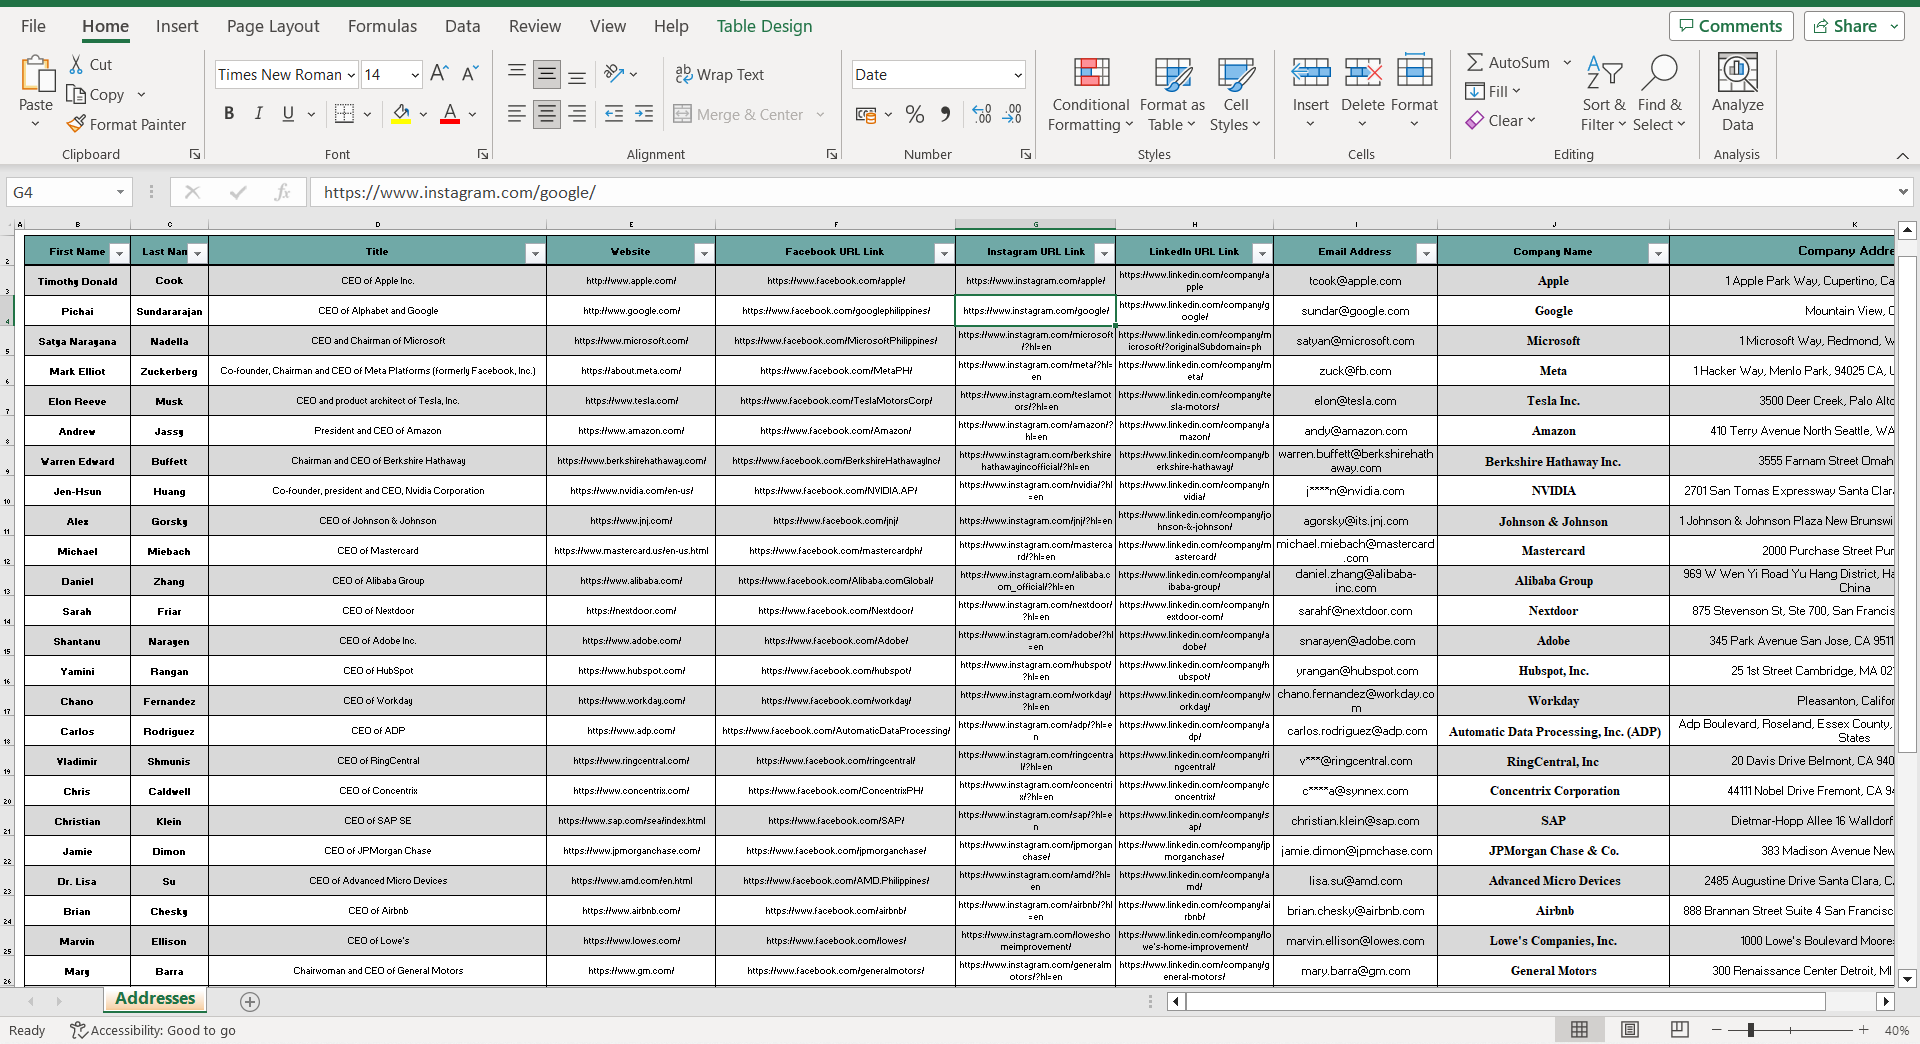This screenshot has width=1920, height=1044.
Task: Open the Table Design tab
Action: (x=764, y=26)
